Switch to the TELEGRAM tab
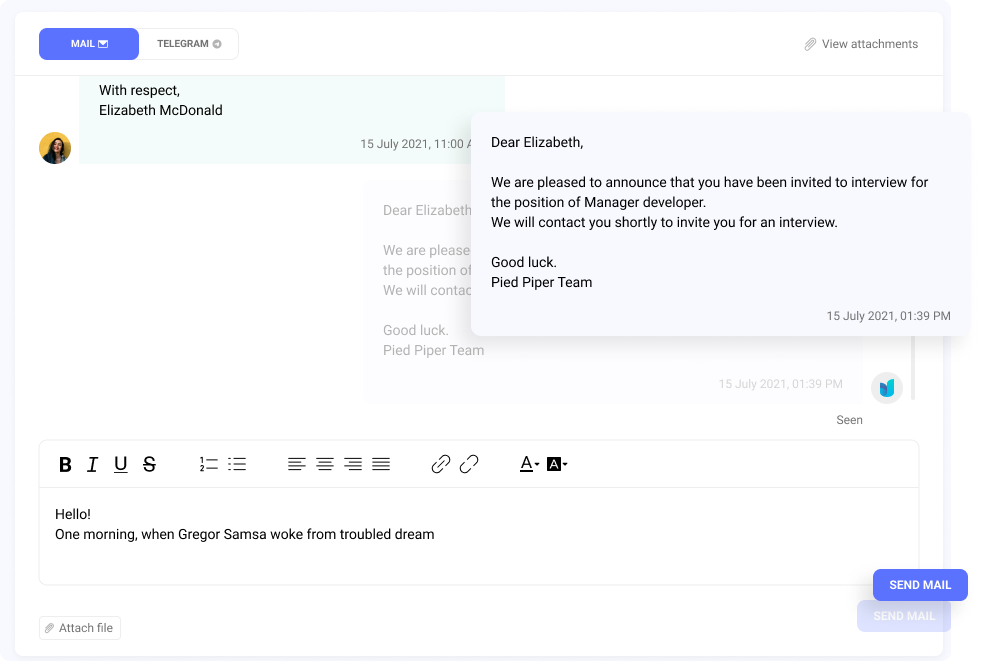Viewport: 981px width, 661px height. pyautogui.click(x=188, y=43)
